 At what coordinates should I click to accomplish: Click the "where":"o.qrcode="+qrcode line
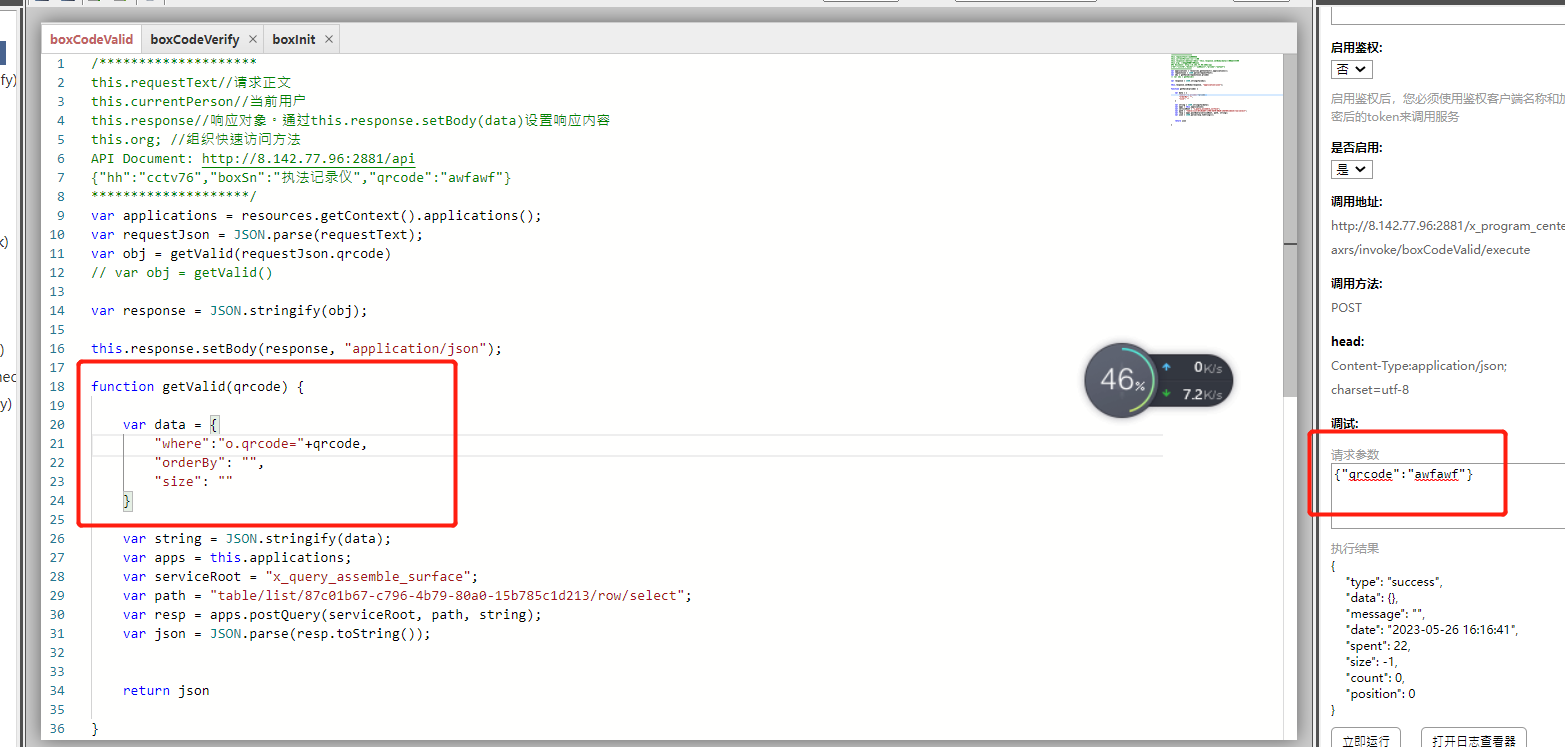pyautogui.click(x=261, y=443)
